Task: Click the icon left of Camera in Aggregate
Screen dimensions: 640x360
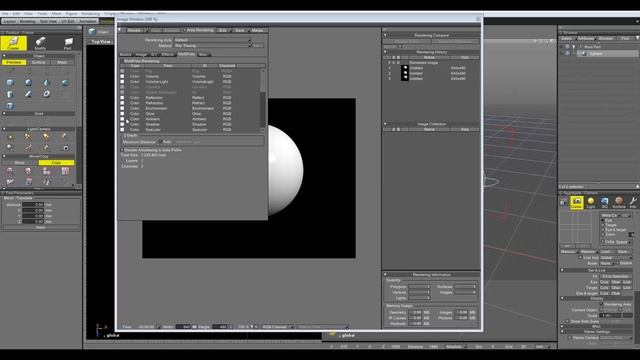Action: (x=564, y=202)
